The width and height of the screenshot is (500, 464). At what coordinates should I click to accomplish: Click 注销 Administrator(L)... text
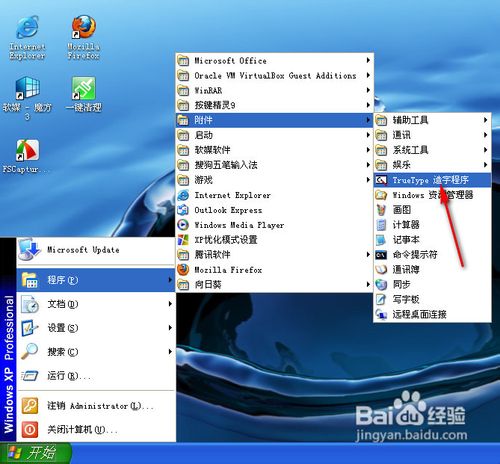(x=100, y=406)
